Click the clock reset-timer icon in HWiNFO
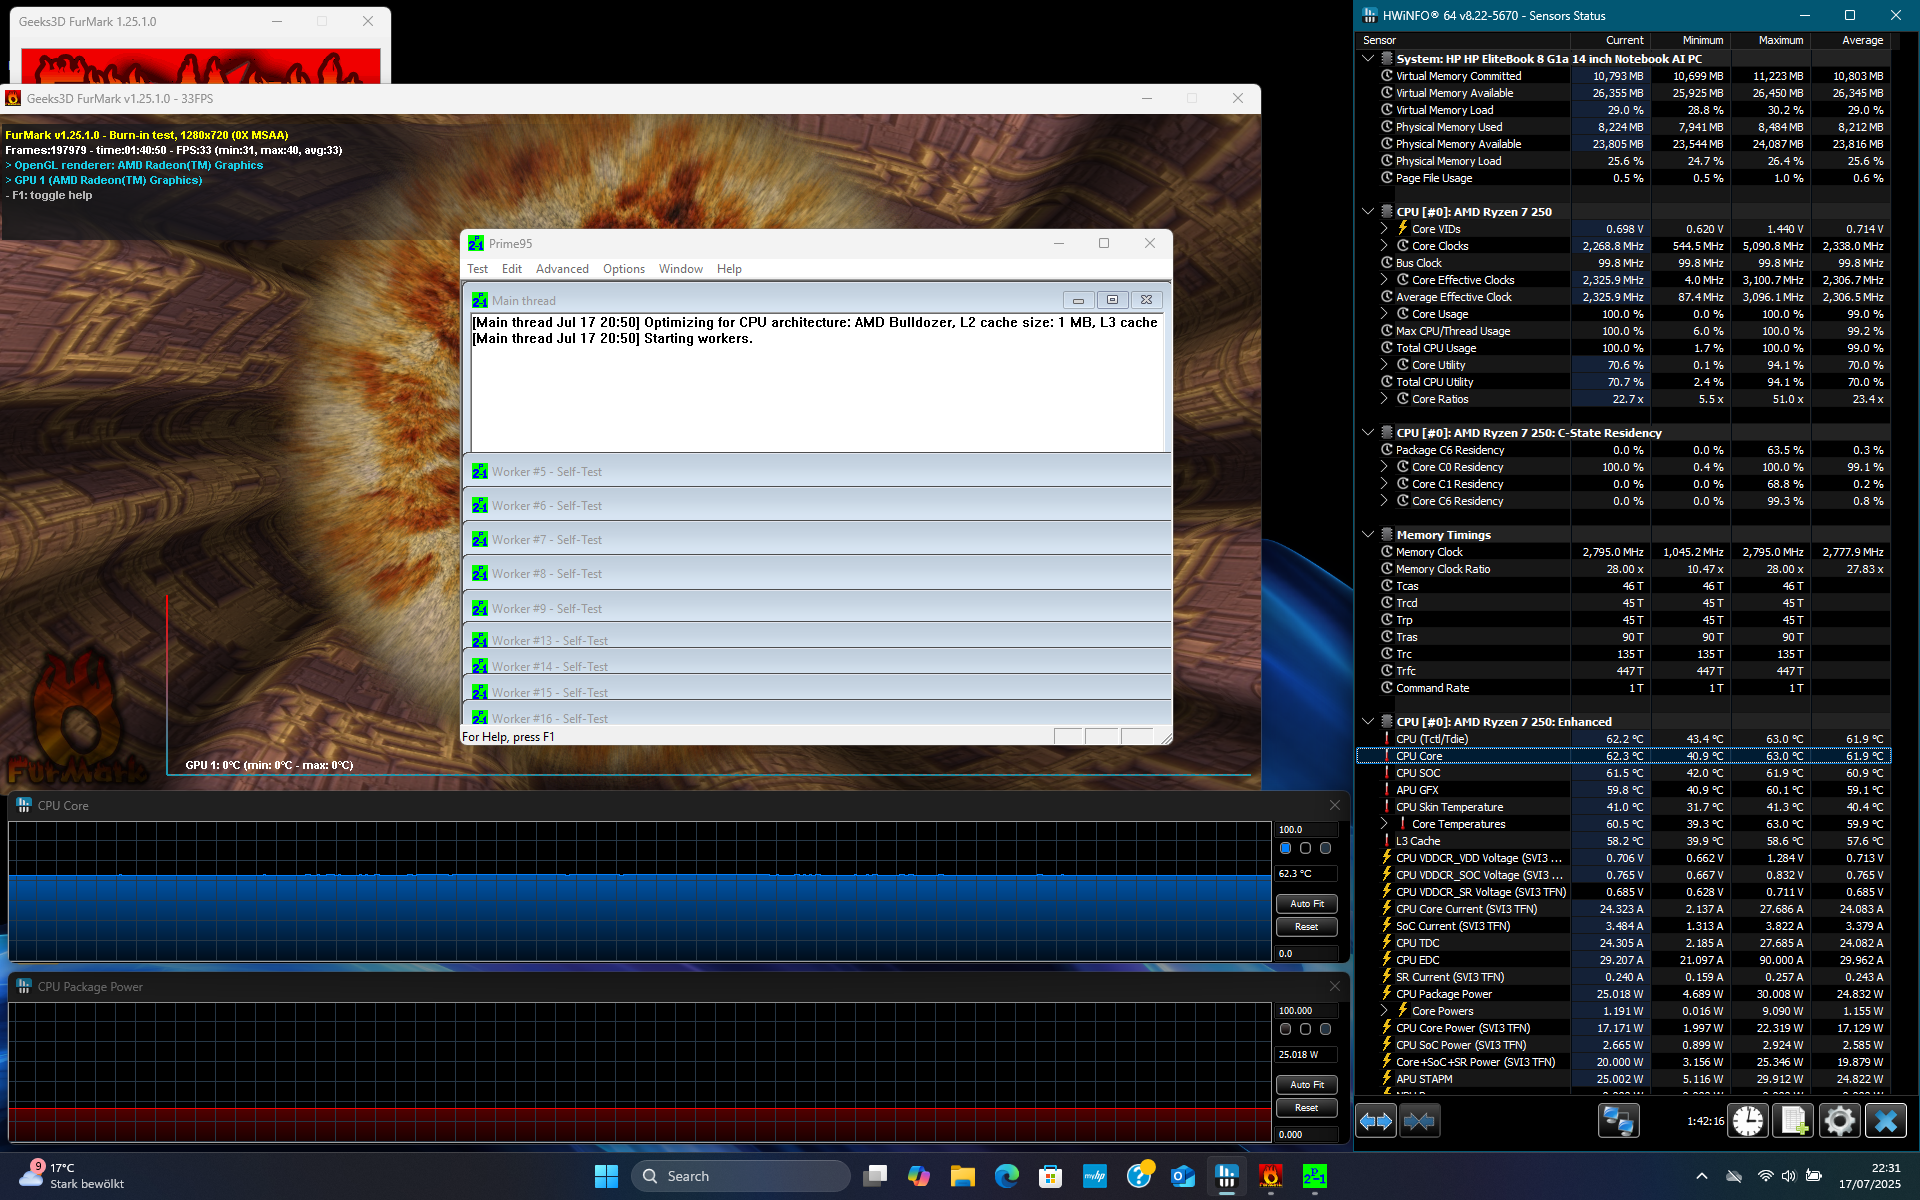The image size is (1920, 1200). tap(1748, 1121)
